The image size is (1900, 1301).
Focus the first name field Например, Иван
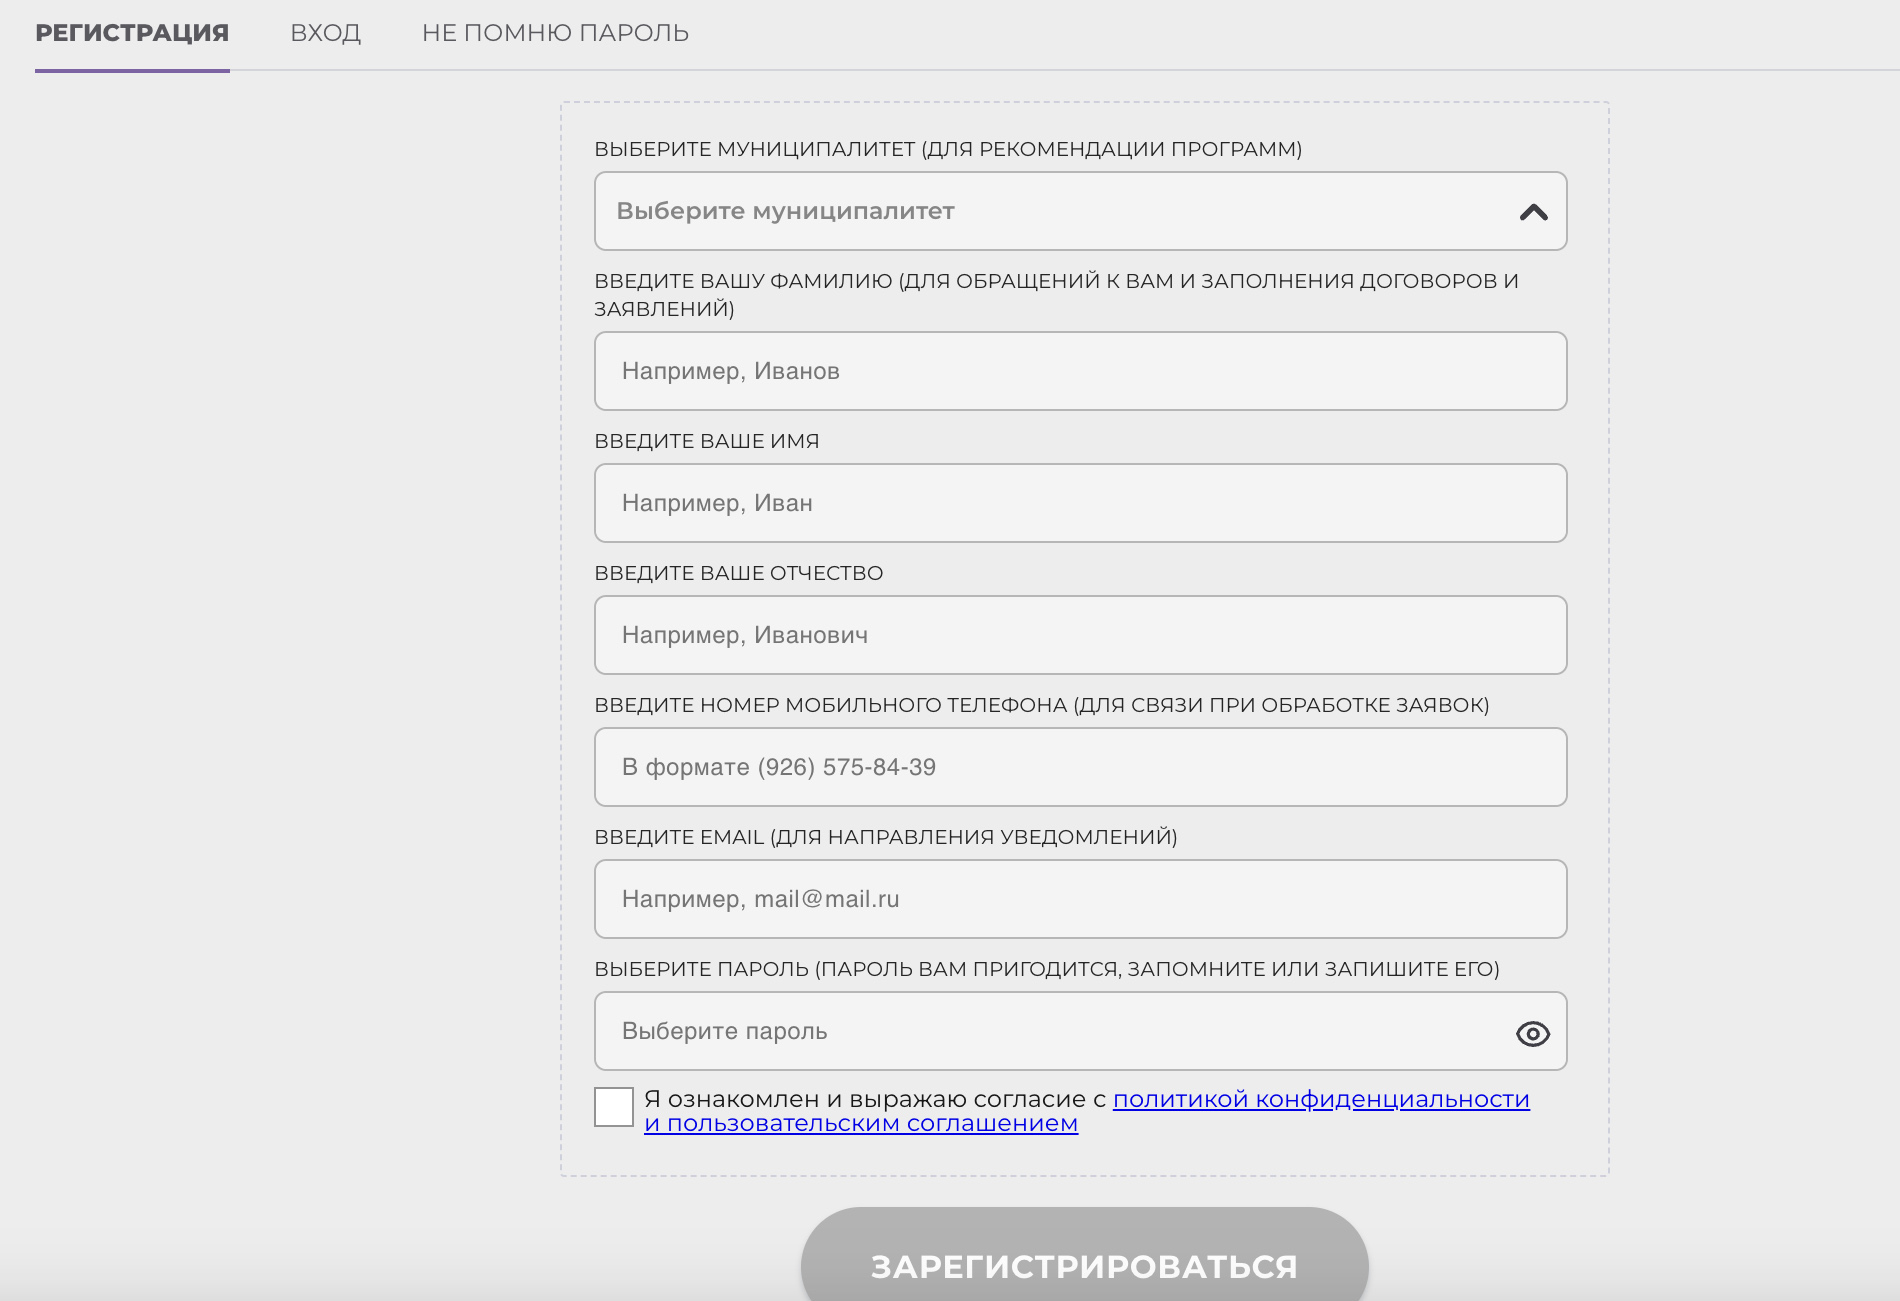pos(1080,503)
